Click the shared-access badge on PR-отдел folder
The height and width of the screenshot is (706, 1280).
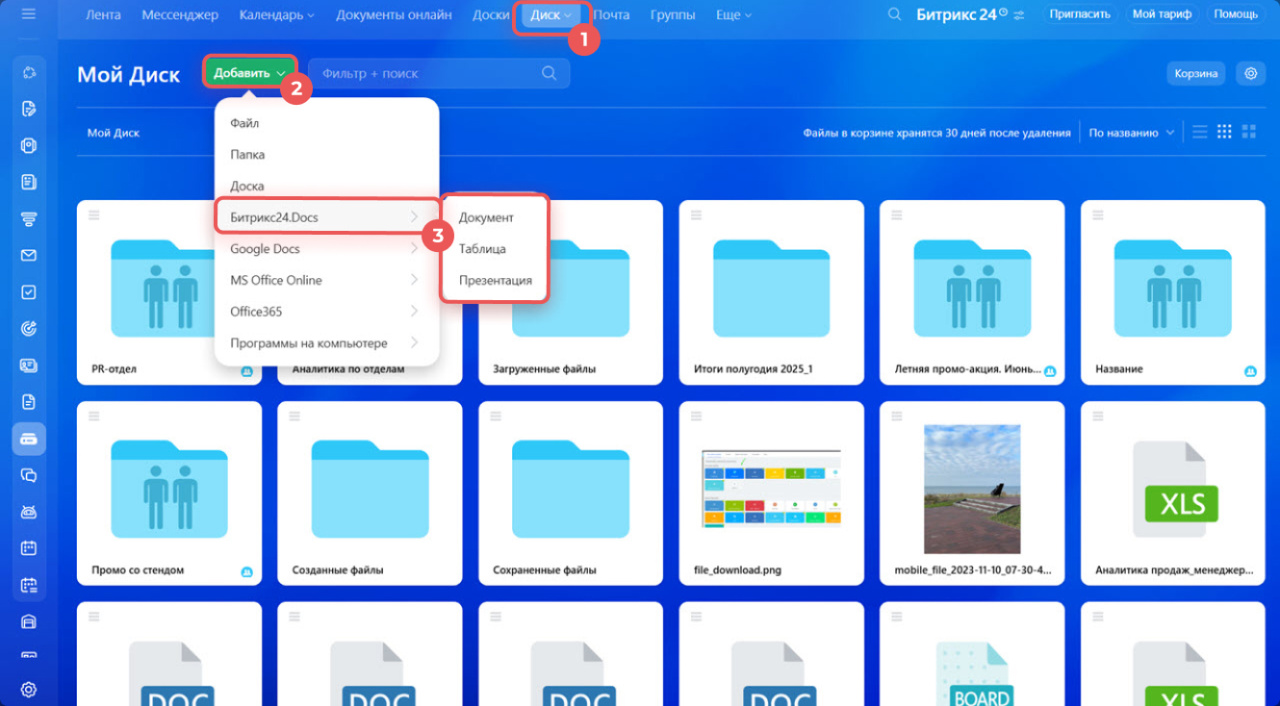pos(247,371)
